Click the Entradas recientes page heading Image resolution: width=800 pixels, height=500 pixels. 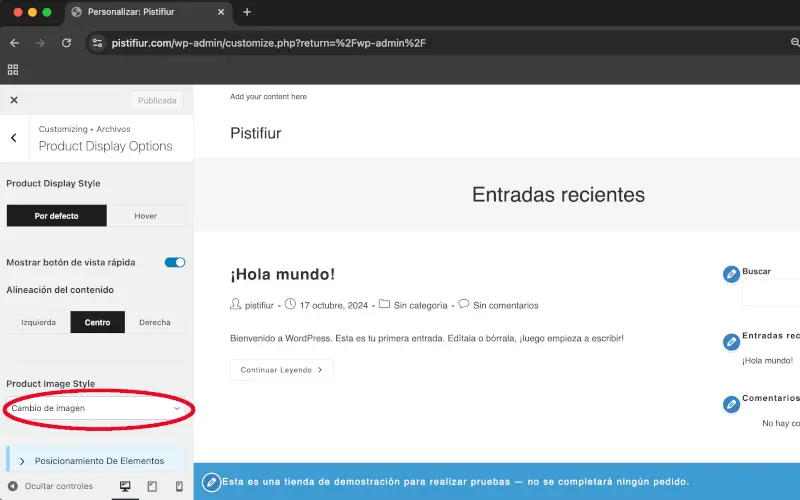558,195
